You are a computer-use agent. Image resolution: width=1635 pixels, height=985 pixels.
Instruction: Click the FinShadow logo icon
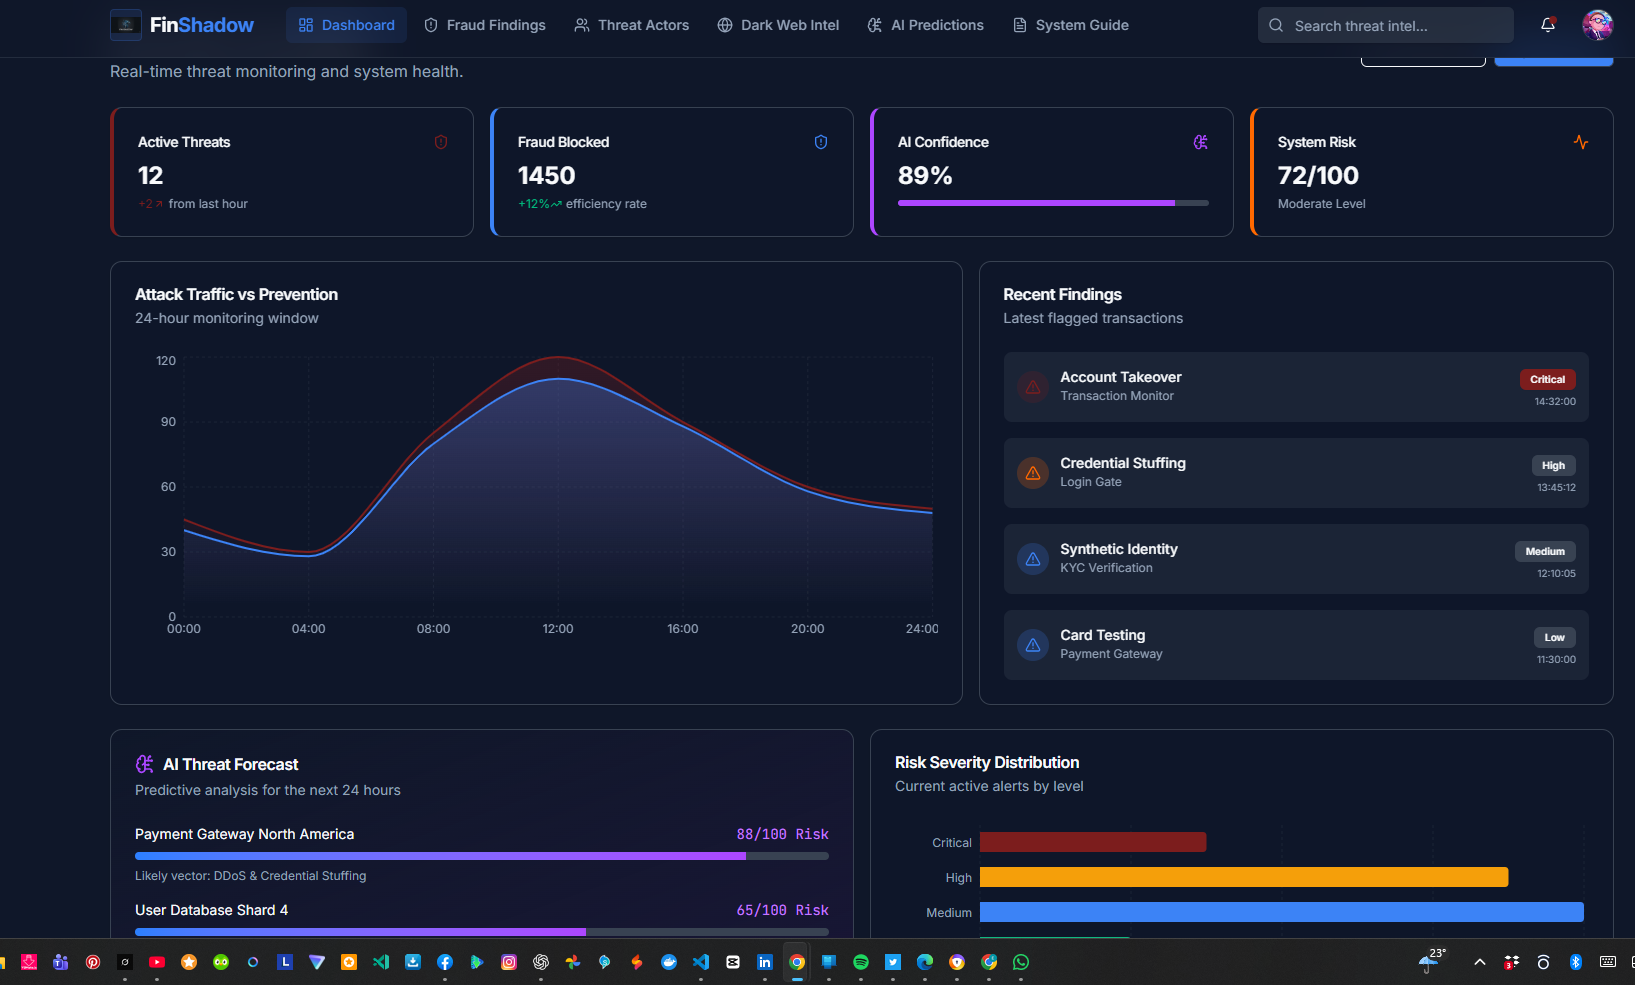point(126,25)
